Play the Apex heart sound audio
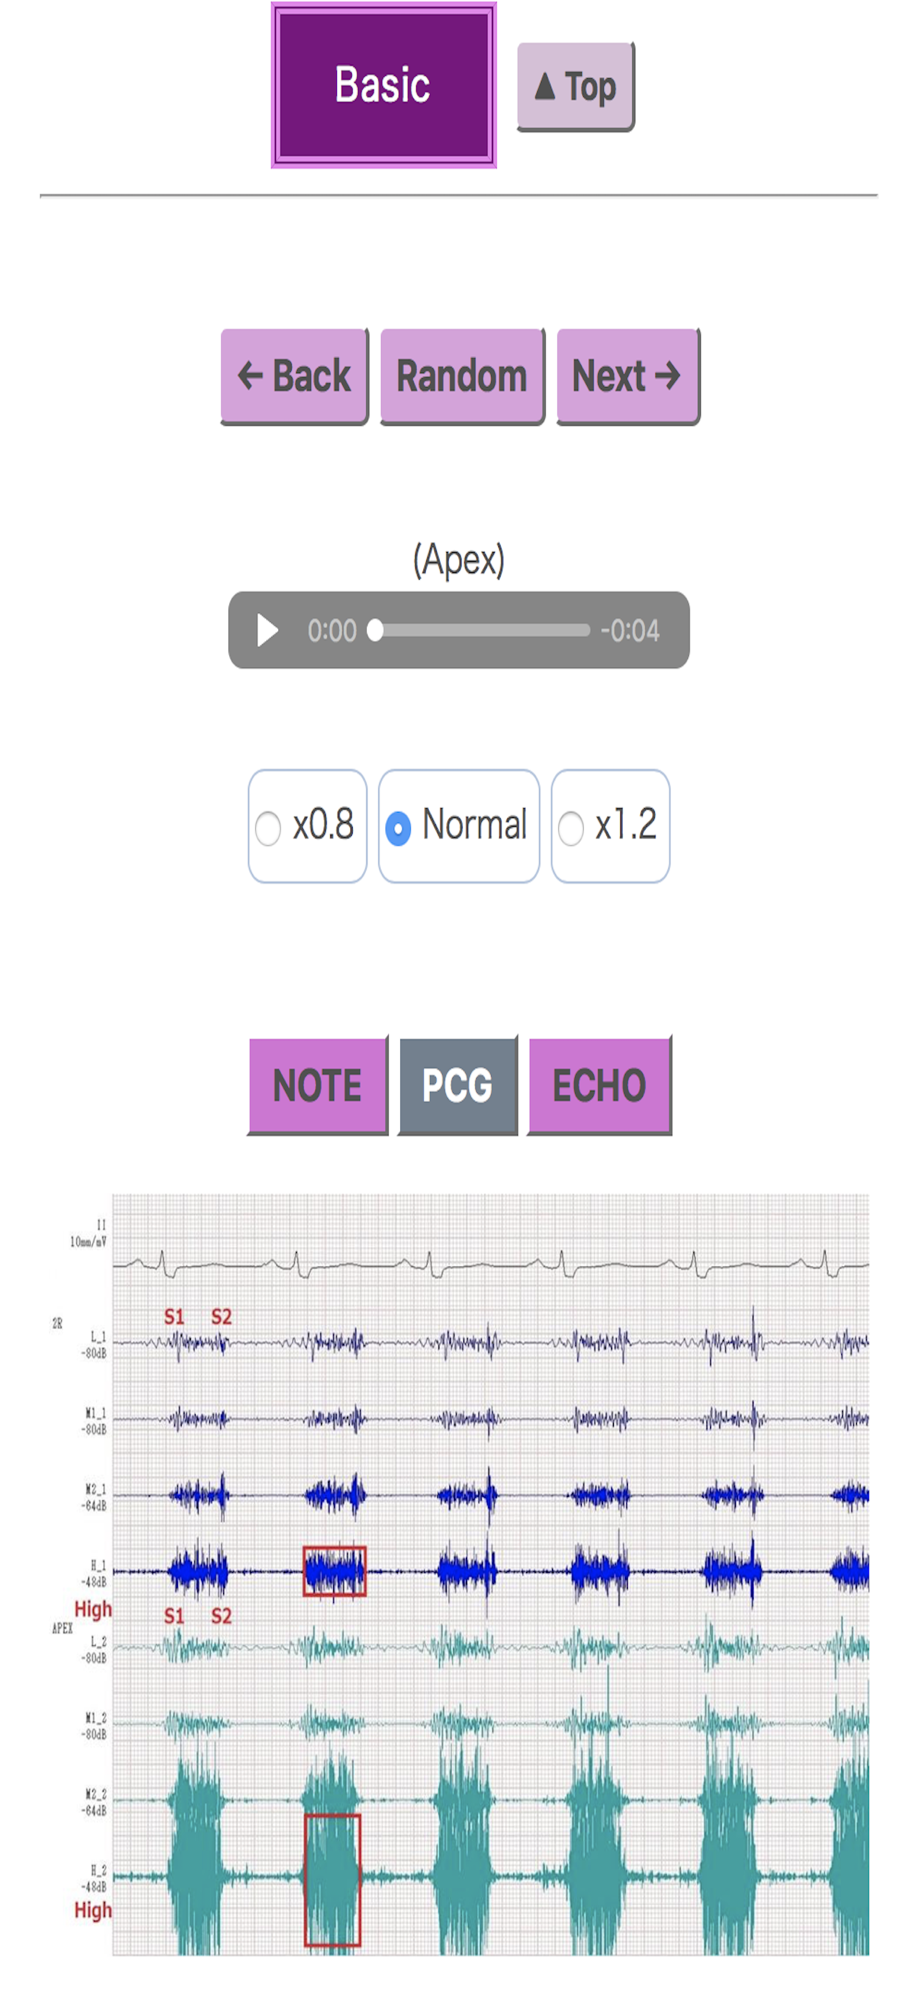The width and height of the screenshot is (924, 2000). (x=267, y=630)
